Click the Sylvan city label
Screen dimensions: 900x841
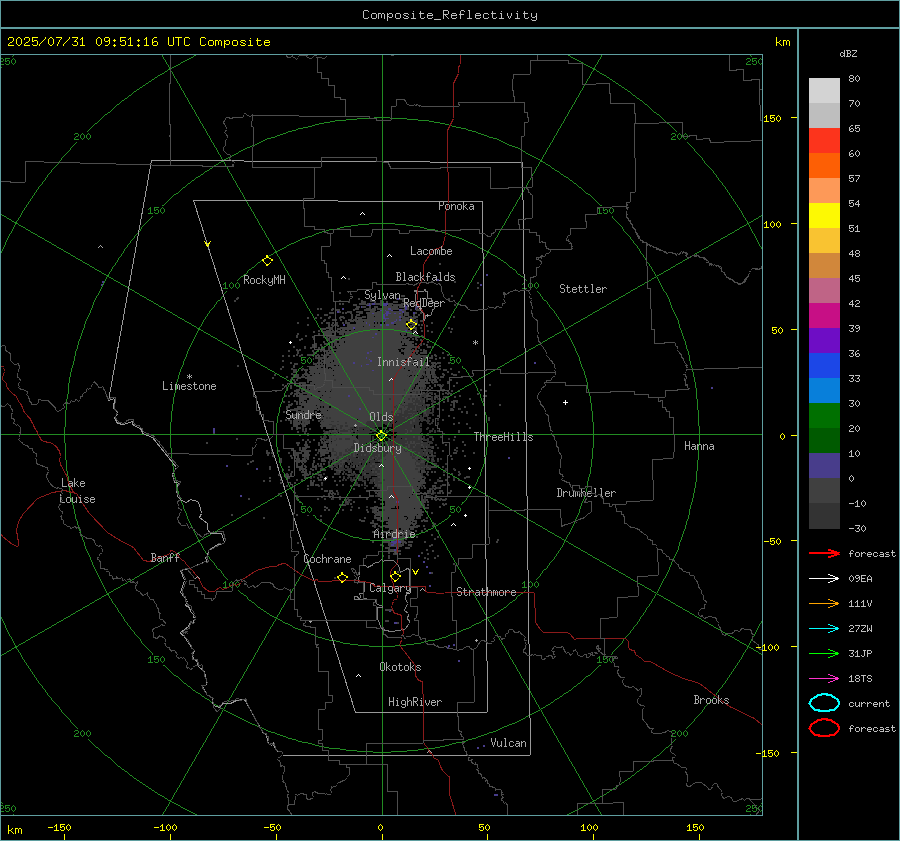pos(382,295)
